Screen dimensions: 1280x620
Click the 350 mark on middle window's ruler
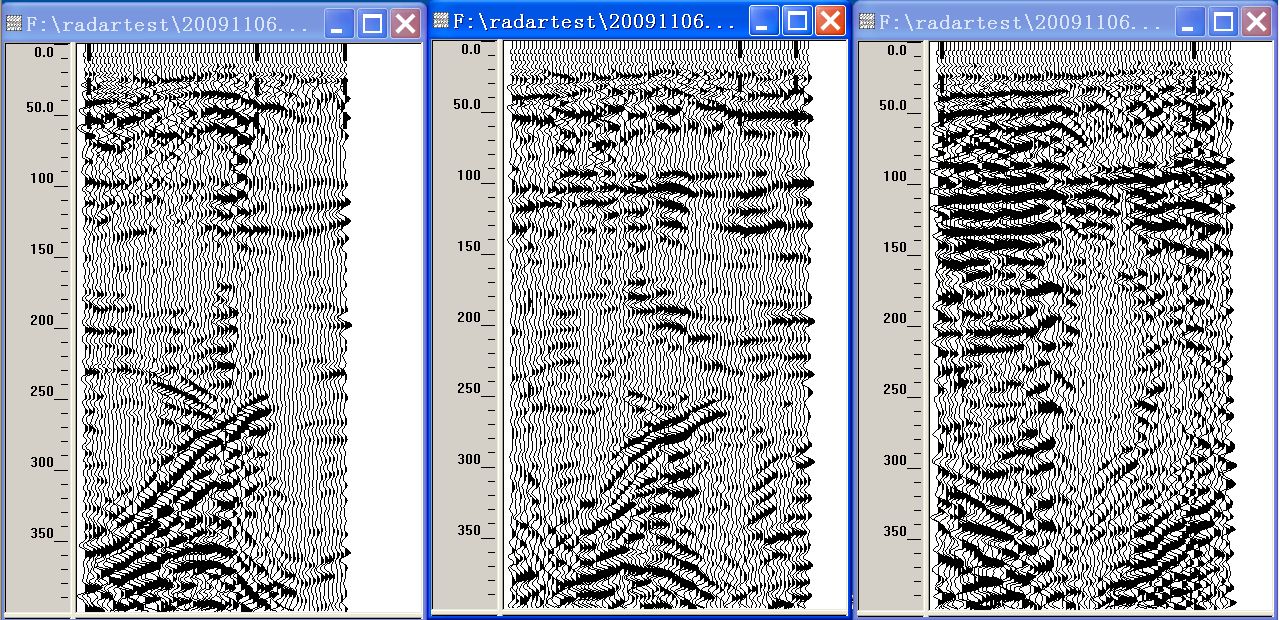click(468, 531)
